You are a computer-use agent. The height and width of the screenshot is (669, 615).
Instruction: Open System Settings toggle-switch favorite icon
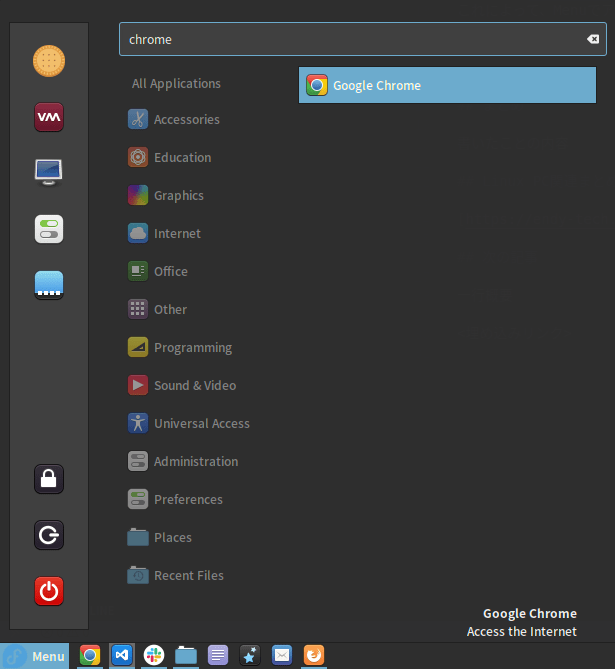click(49, 229)
